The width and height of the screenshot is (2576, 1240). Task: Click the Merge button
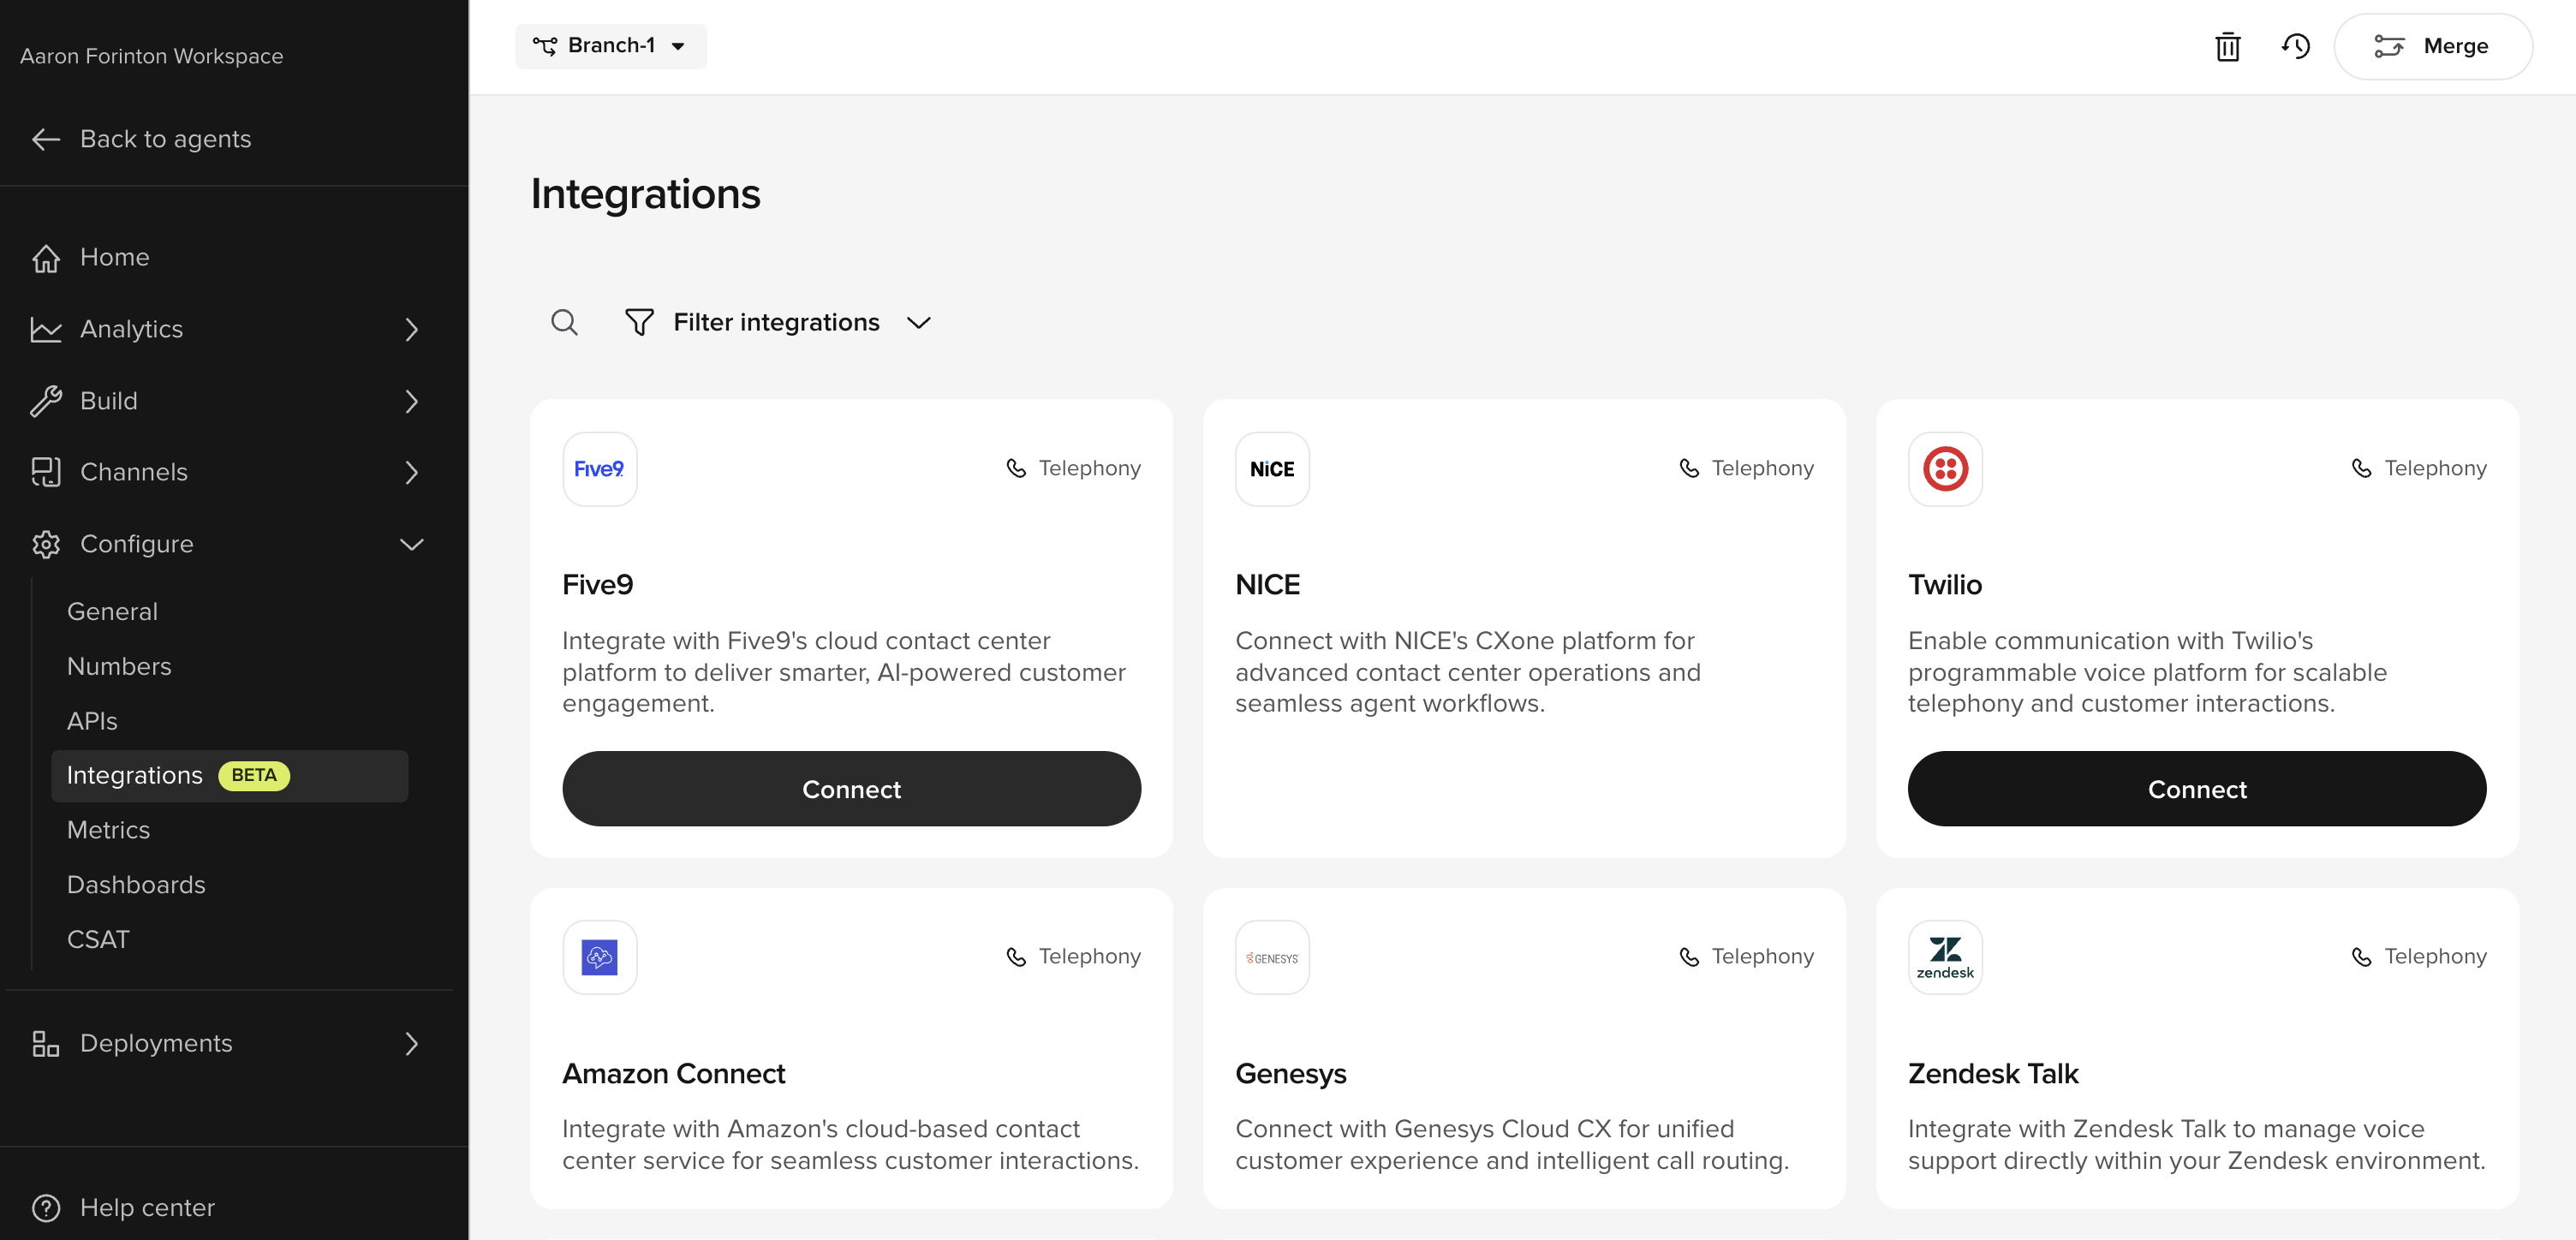click(2434, 45)
